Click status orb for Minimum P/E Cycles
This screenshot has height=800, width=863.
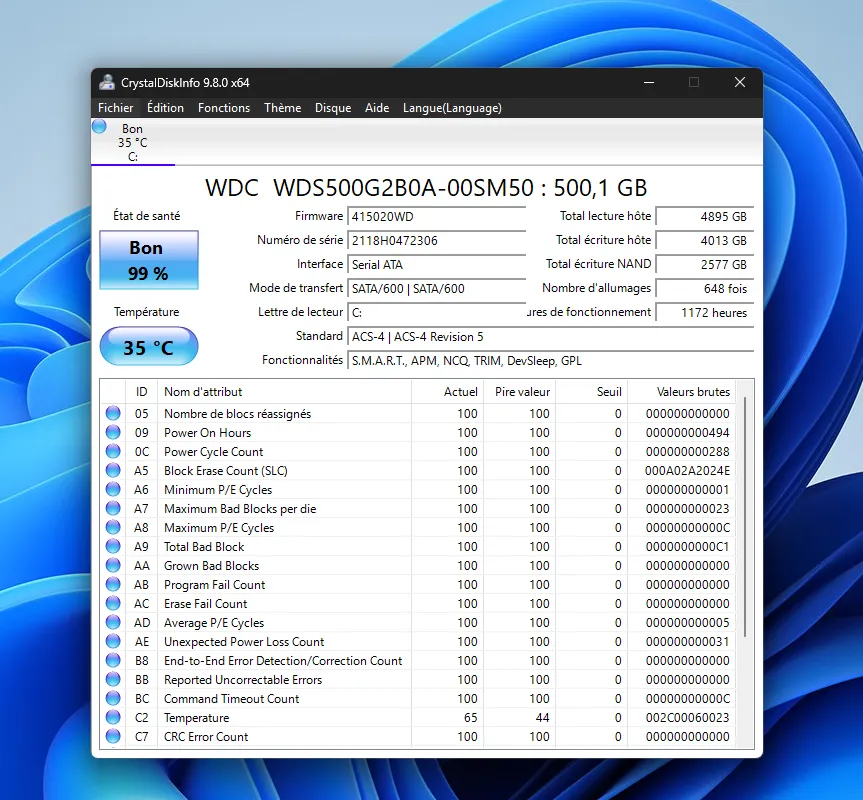(113, 489)
